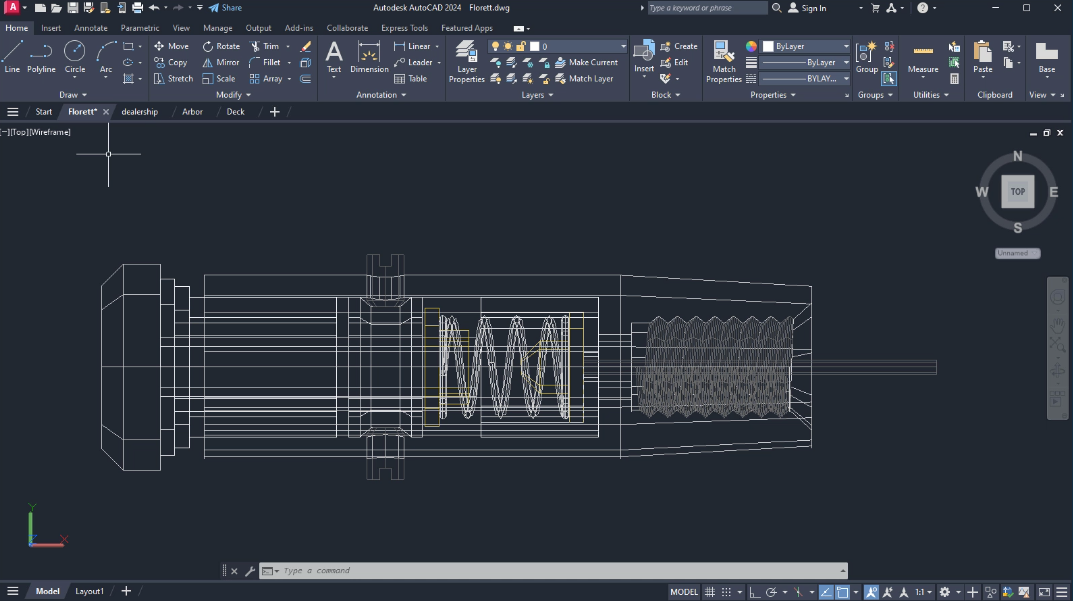Toggle ortho mode in status bar
The image size is (1073, 601).
click(754, 592)
